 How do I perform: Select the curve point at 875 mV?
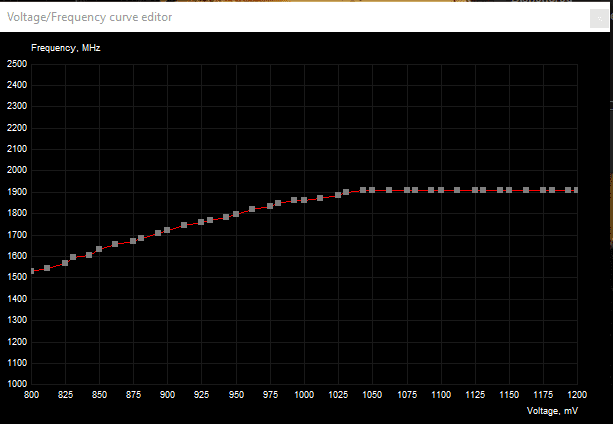point(133,241)
